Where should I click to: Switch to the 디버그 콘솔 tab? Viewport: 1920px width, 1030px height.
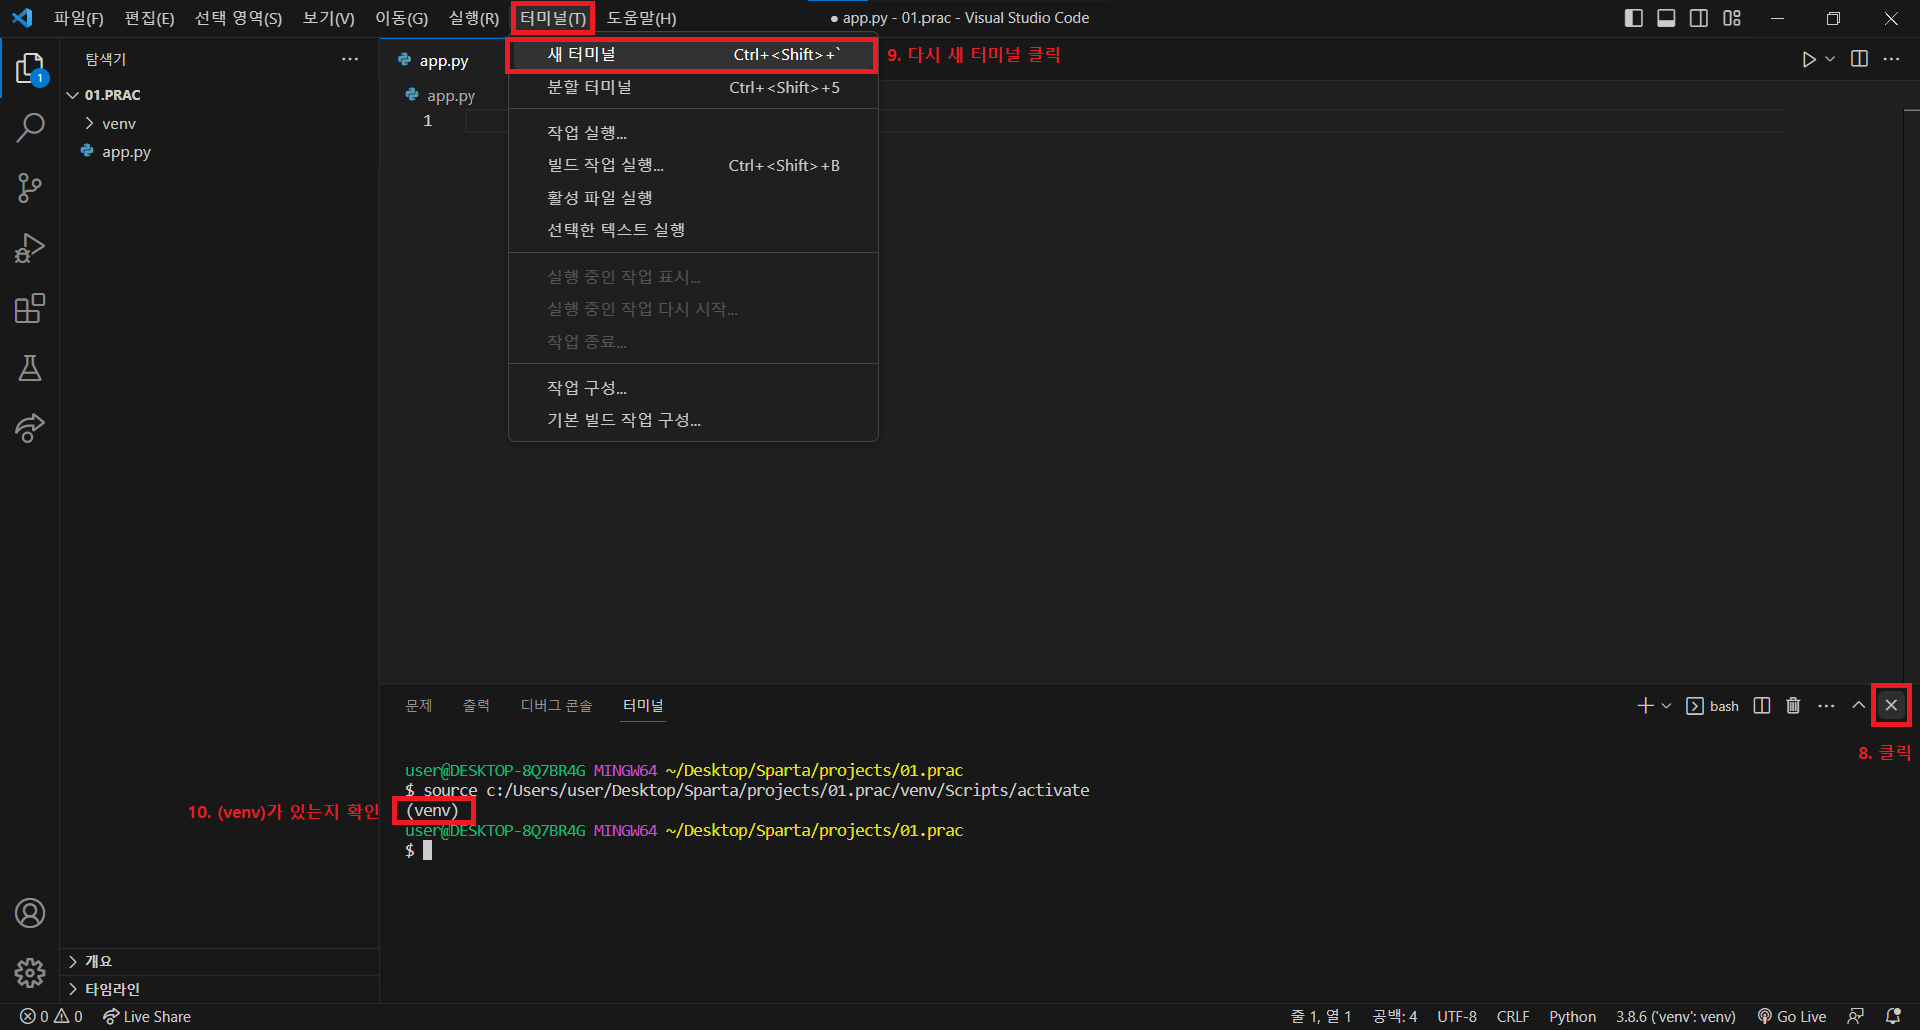[x=556, y=706]
